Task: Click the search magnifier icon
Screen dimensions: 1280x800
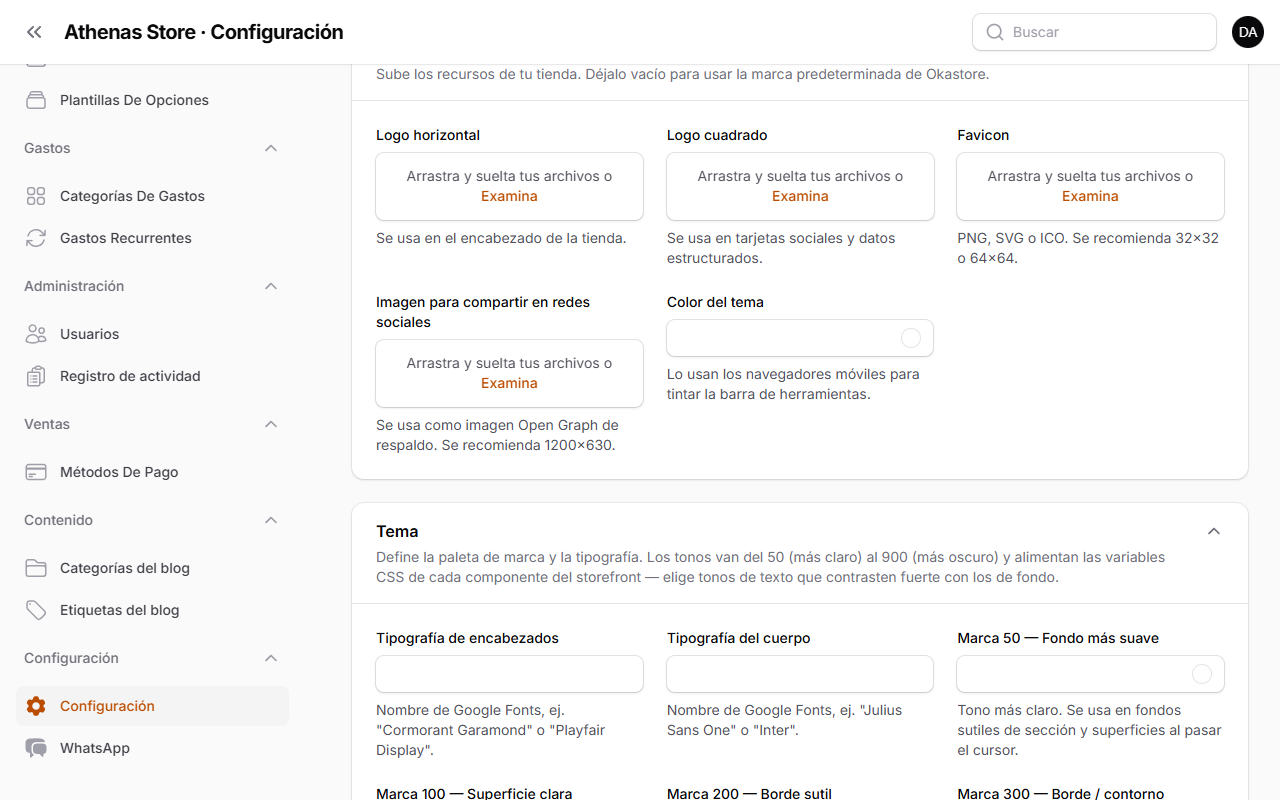Action: [x=994, y=32]
